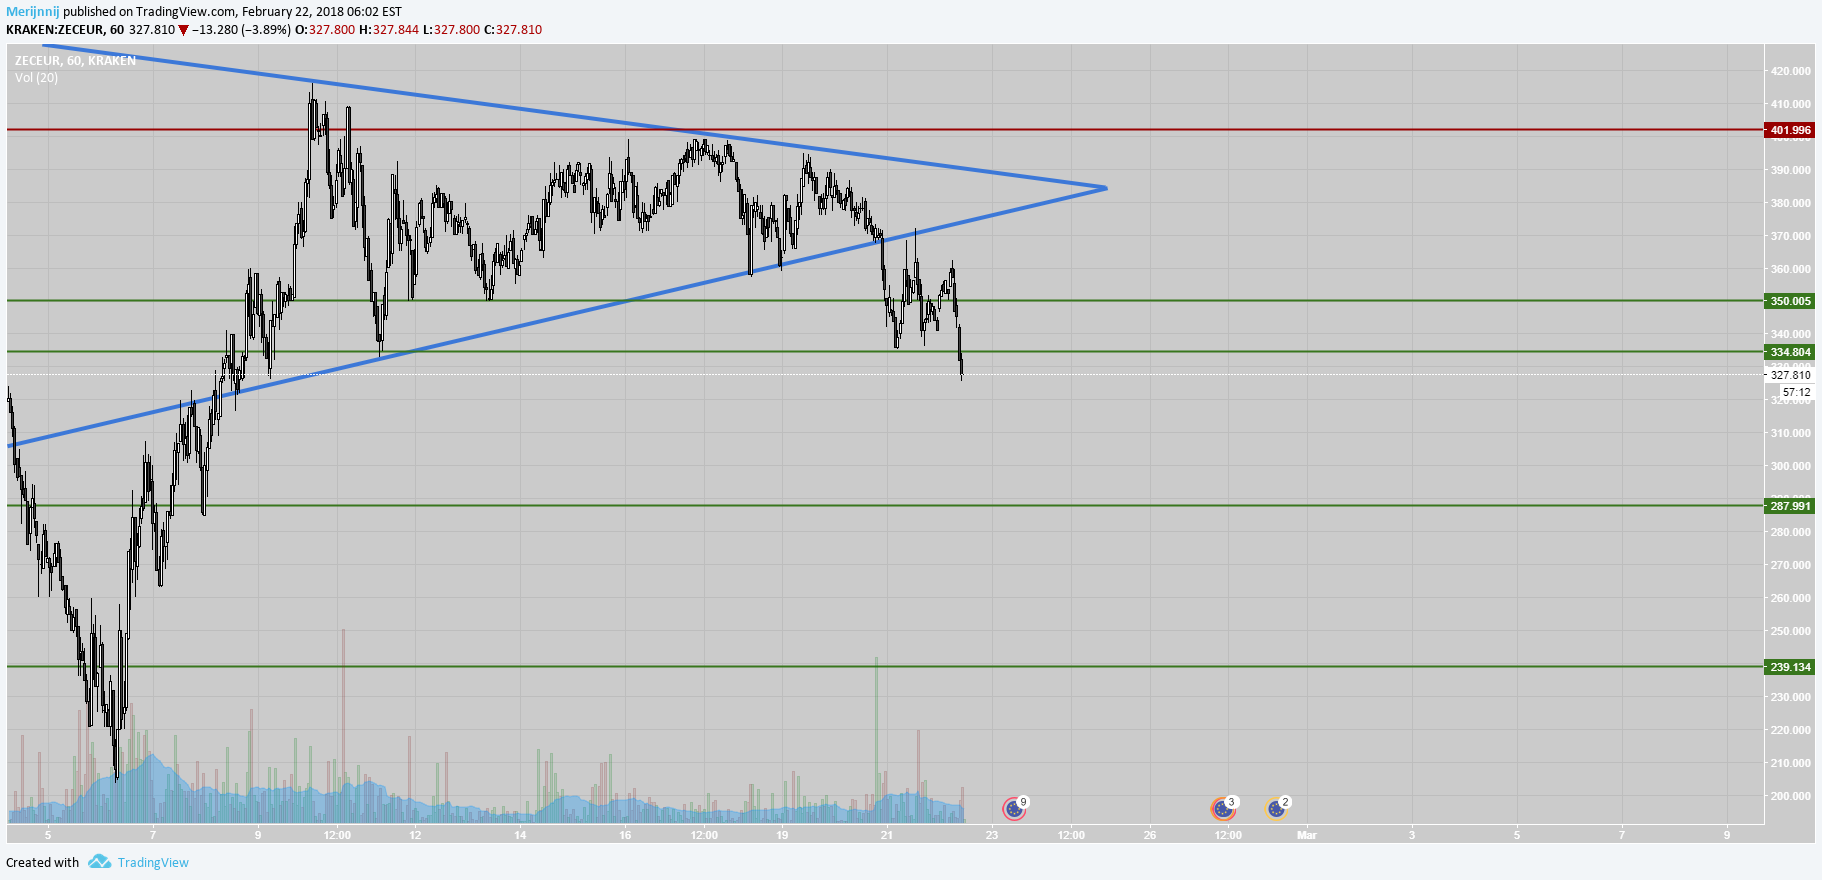Select the 287.991 green price label
The height and width of the screenshot is (880, 1822).
(x=1790, y=506)
